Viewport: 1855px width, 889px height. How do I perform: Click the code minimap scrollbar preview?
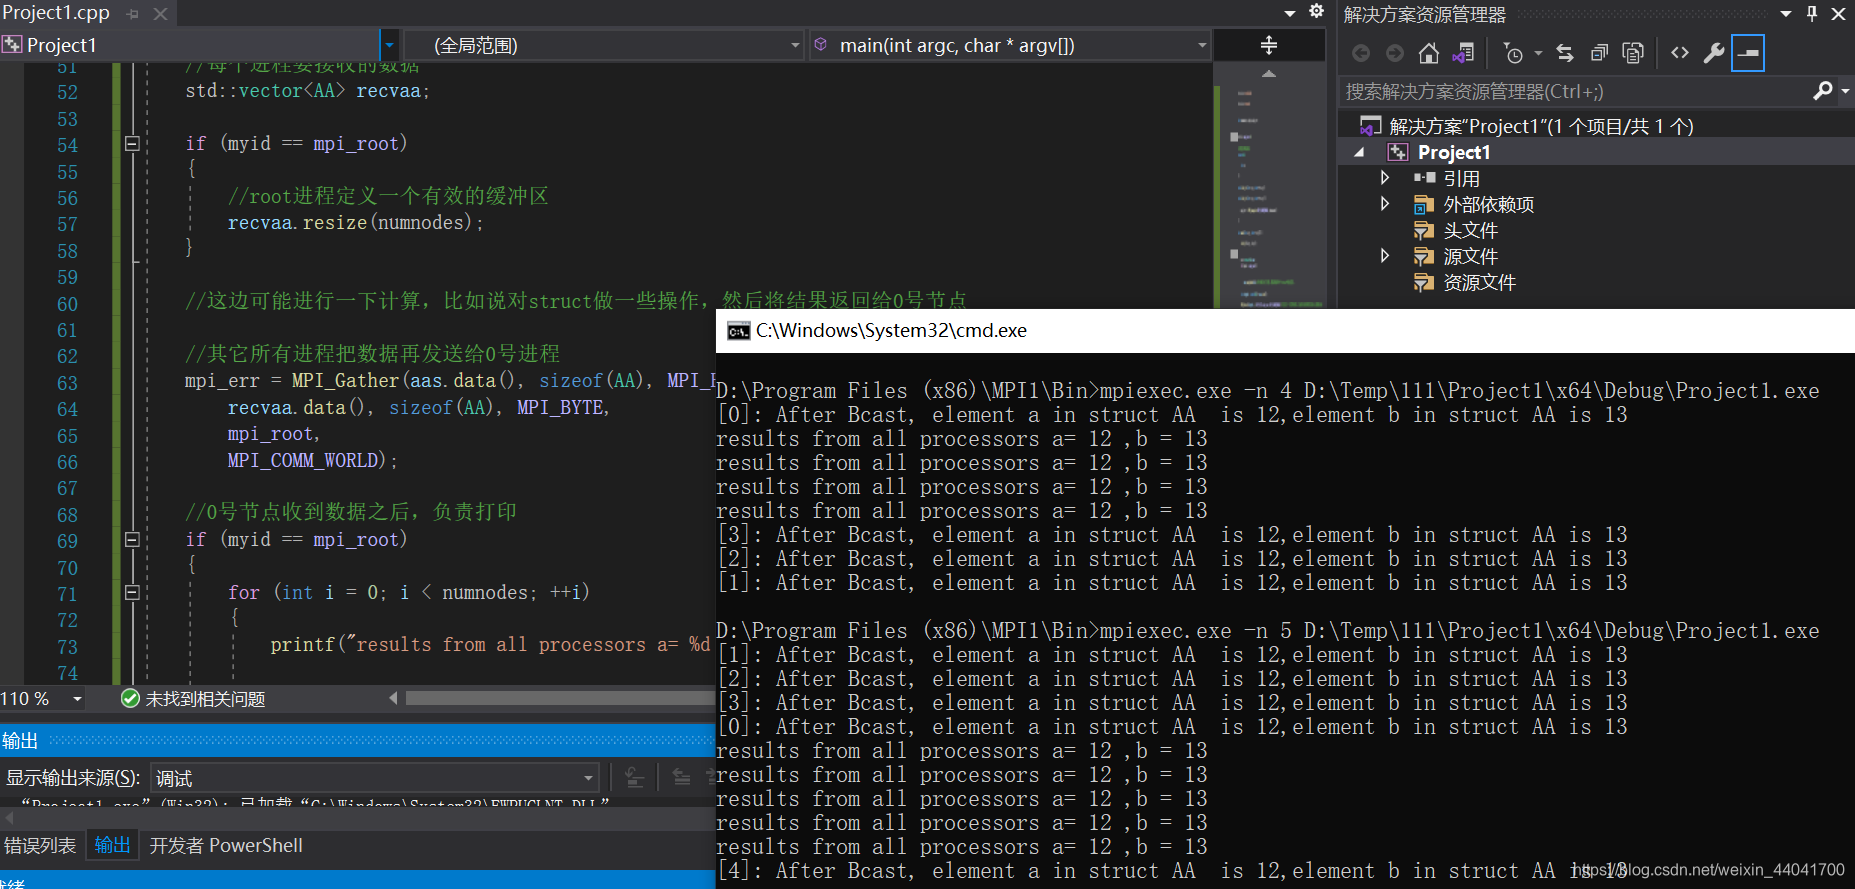pos(1271,195)
